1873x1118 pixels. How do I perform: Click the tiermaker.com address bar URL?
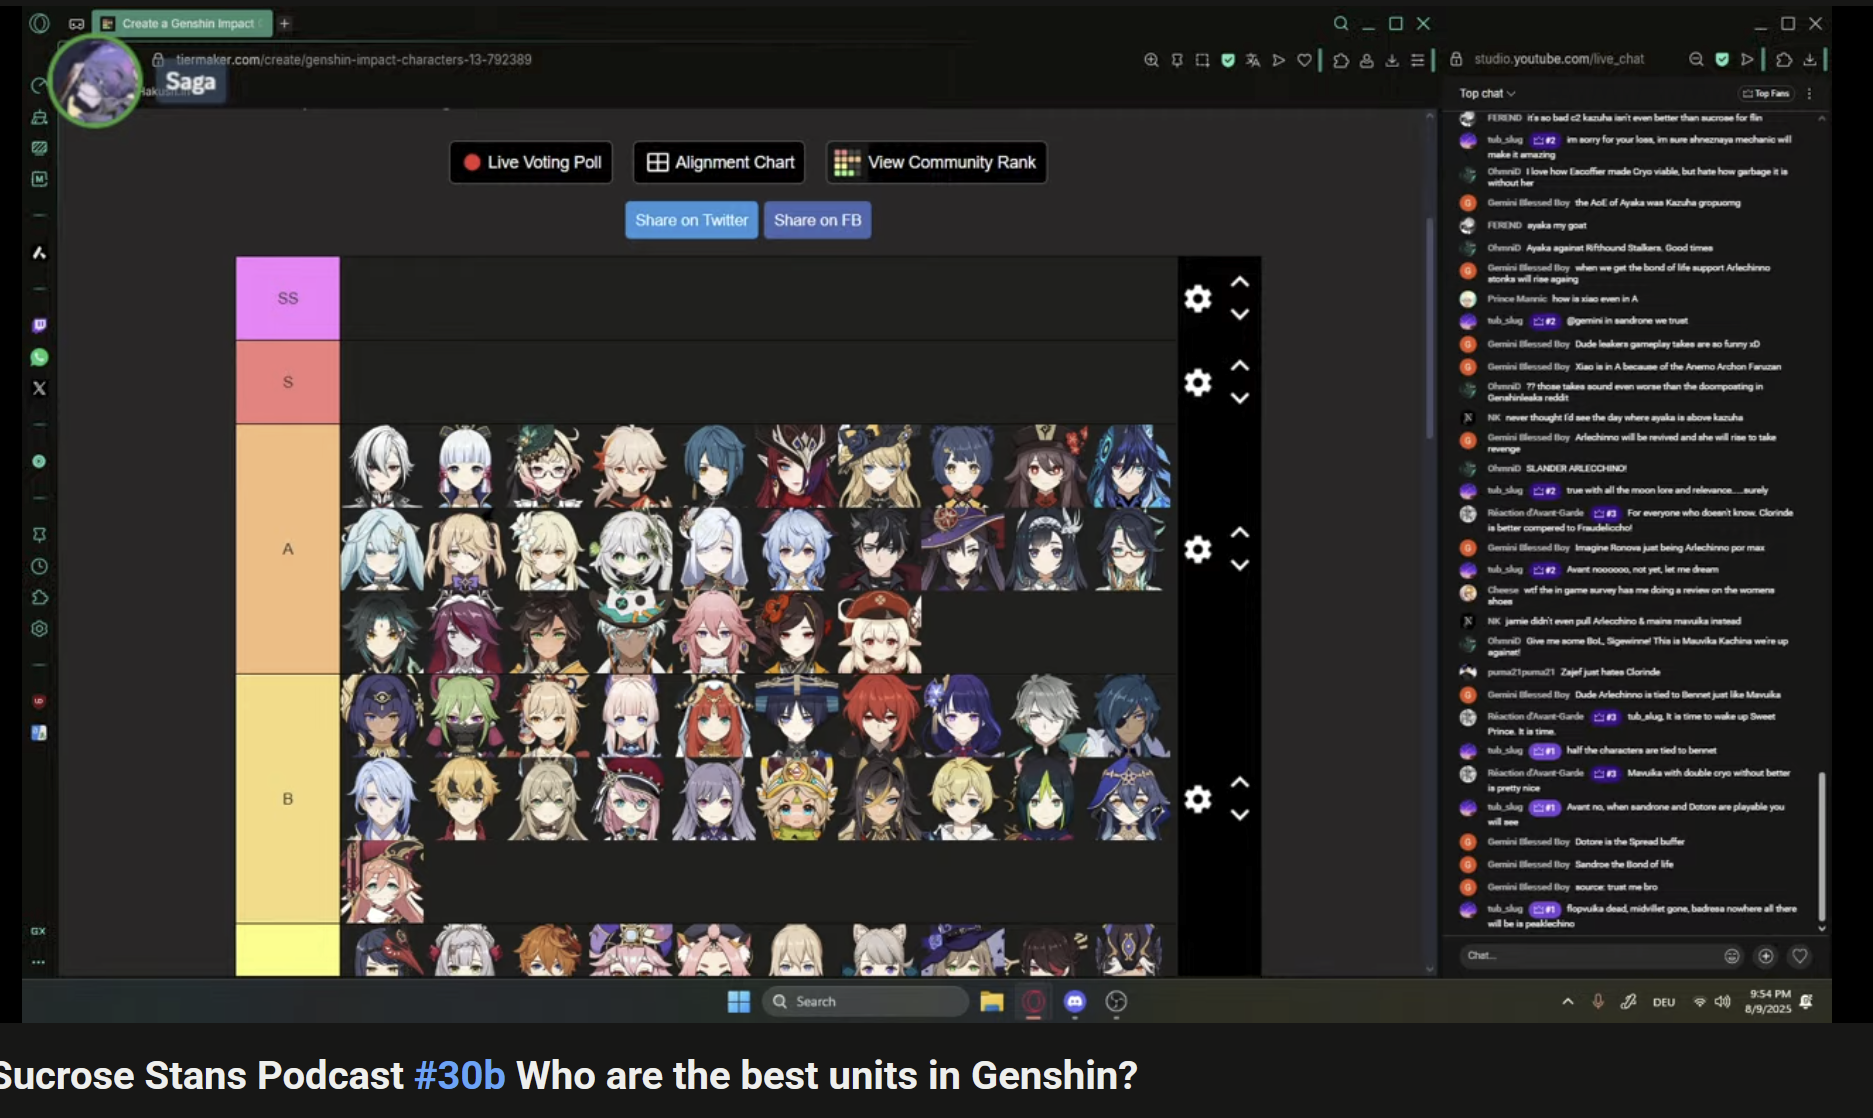coord(354,60)
